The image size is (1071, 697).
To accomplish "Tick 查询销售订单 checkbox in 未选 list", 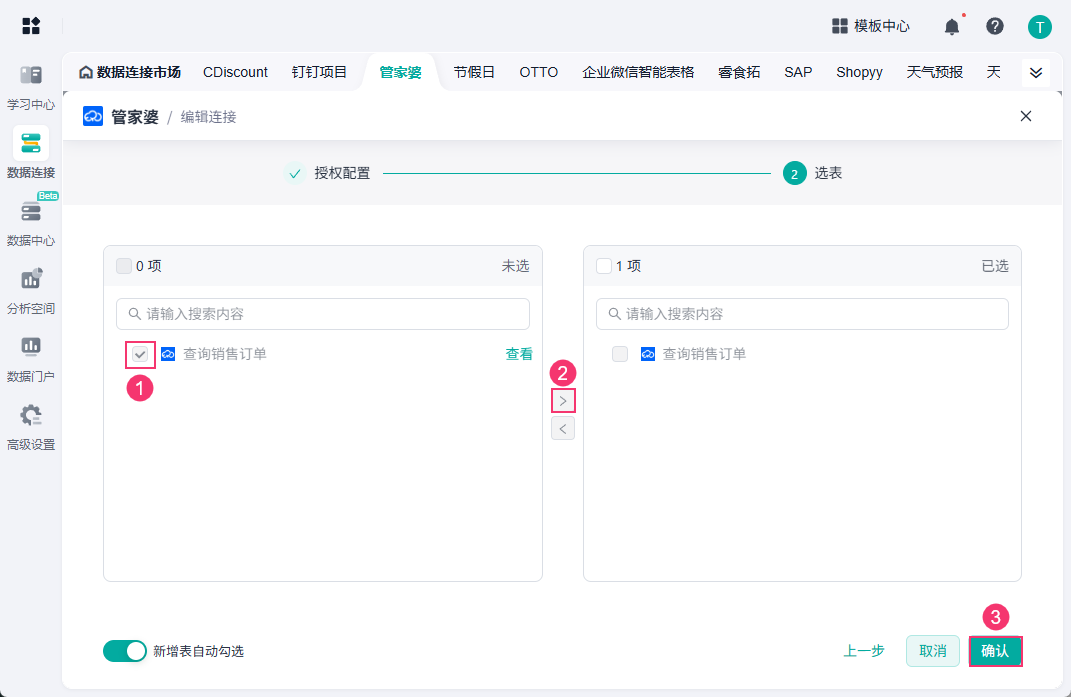I will tap(140, 354).
